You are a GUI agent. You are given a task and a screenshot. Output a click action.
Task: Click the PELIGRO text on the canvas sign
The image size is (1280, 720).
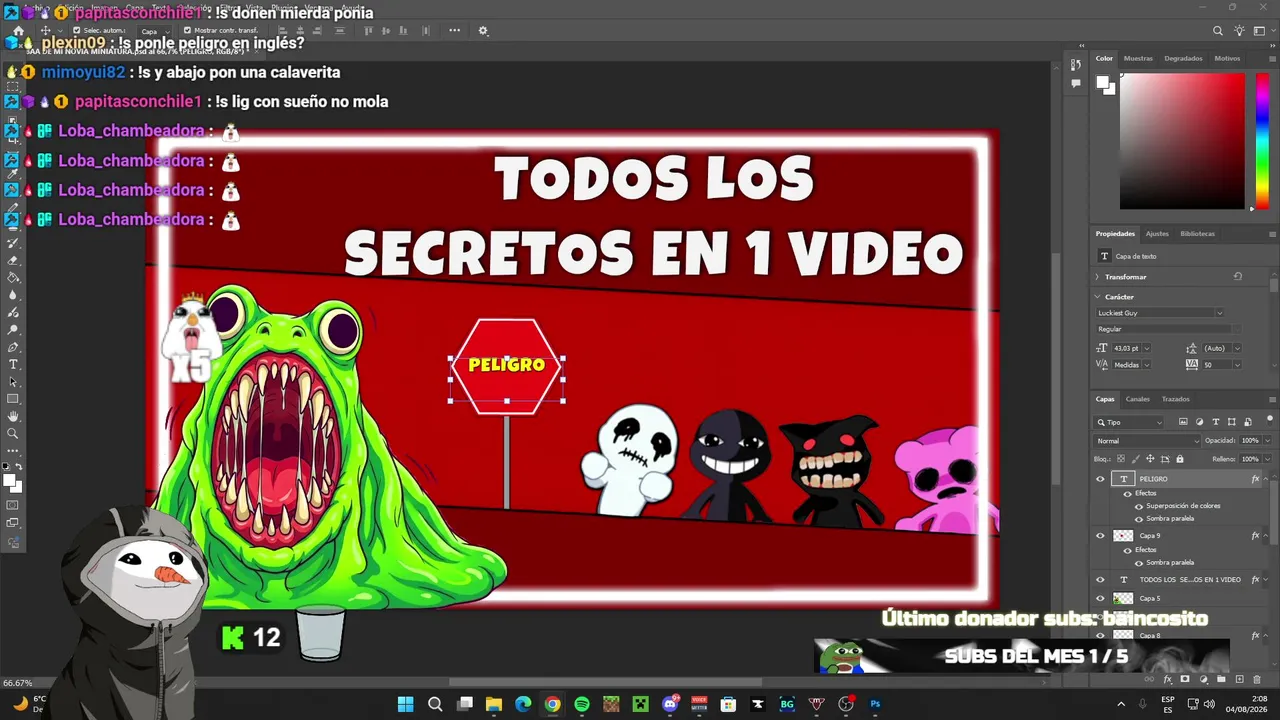[x=506, y=365]
